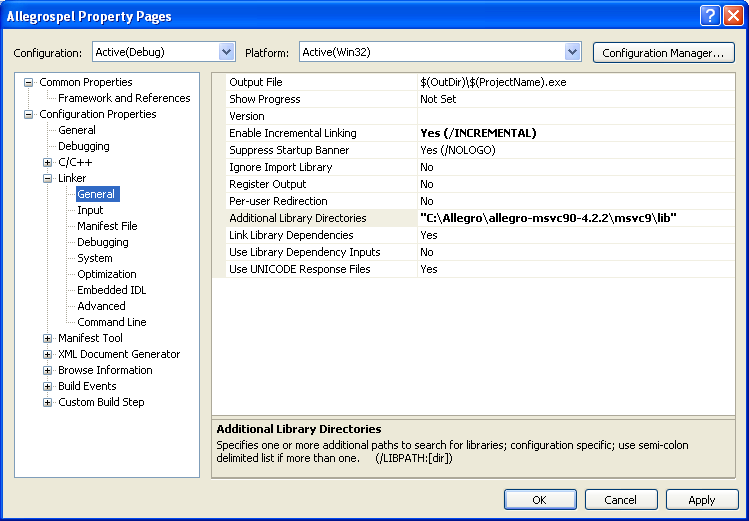Click the OK button
The image size is (749, 521).
coord(540,500)
